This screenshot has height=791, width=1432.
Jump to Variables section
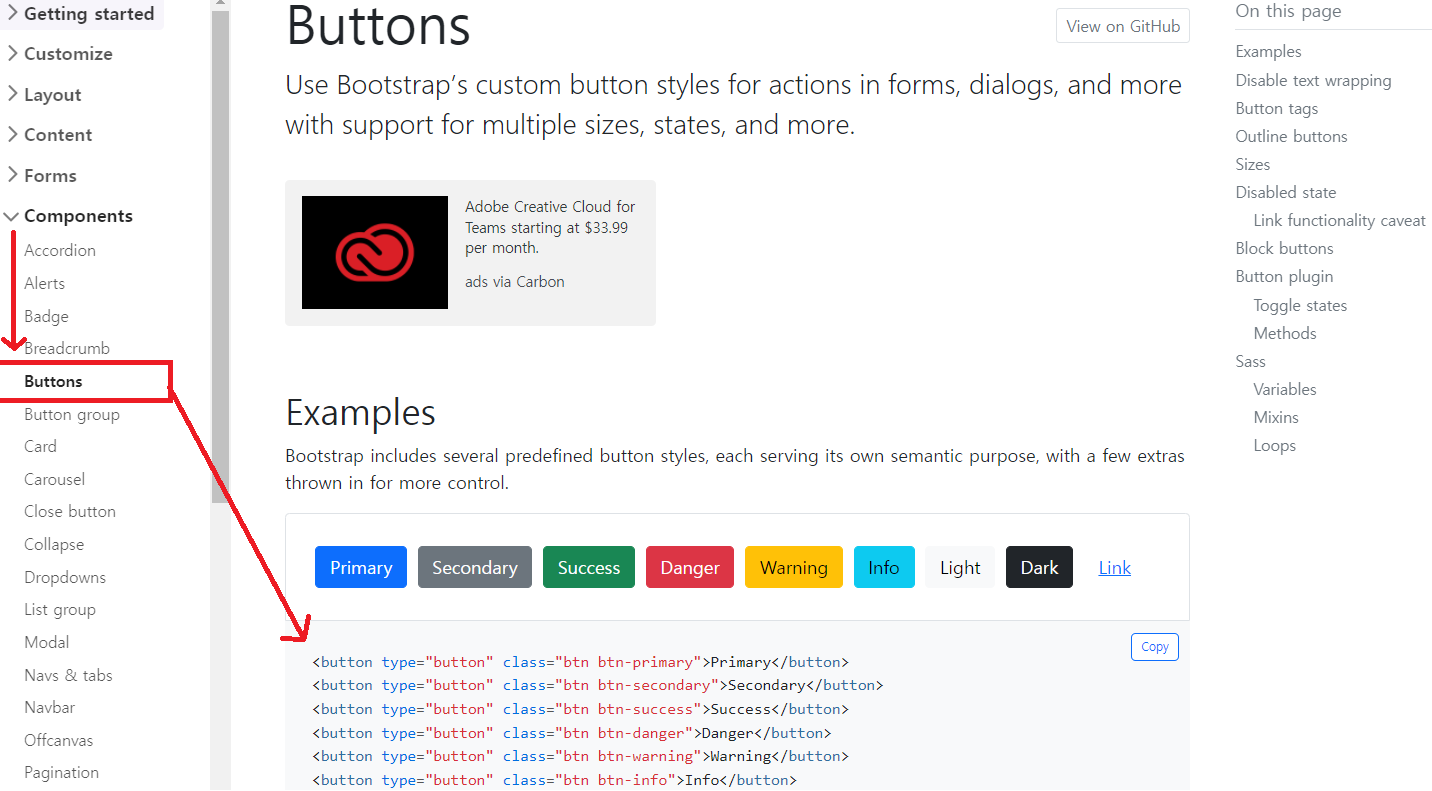[1285, 389]
